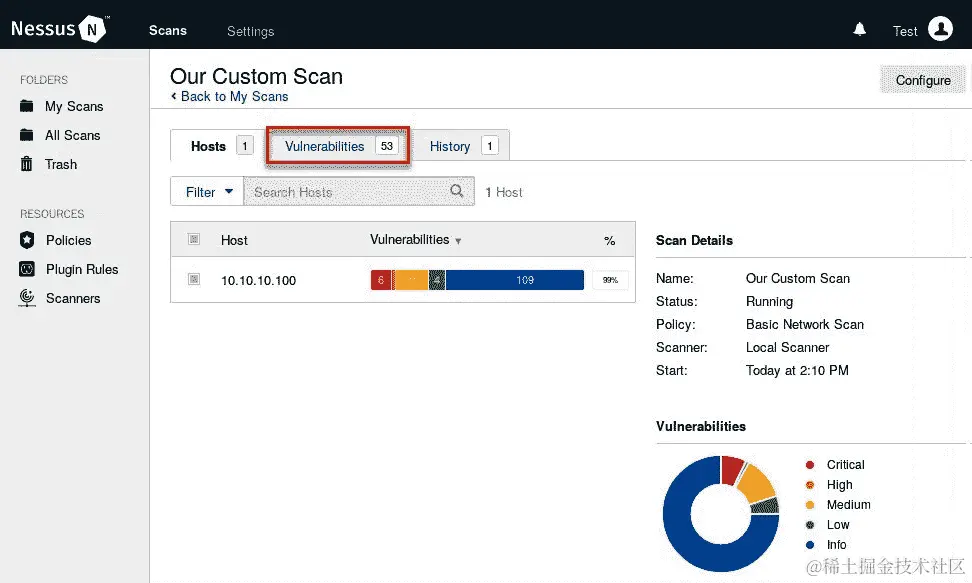This screenshot has width=972, height=583.
Task: Click the vulnerabilities donut chart
Action: point(721,514)
